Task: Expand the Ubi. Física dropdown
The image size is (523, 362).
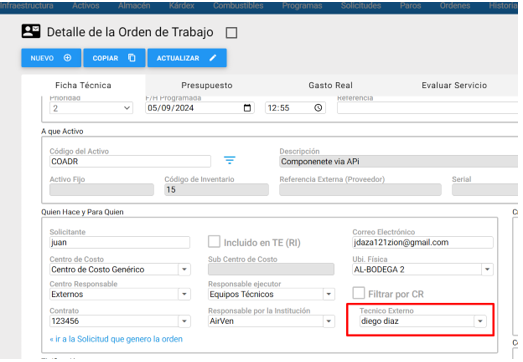Action: (487, 269)
